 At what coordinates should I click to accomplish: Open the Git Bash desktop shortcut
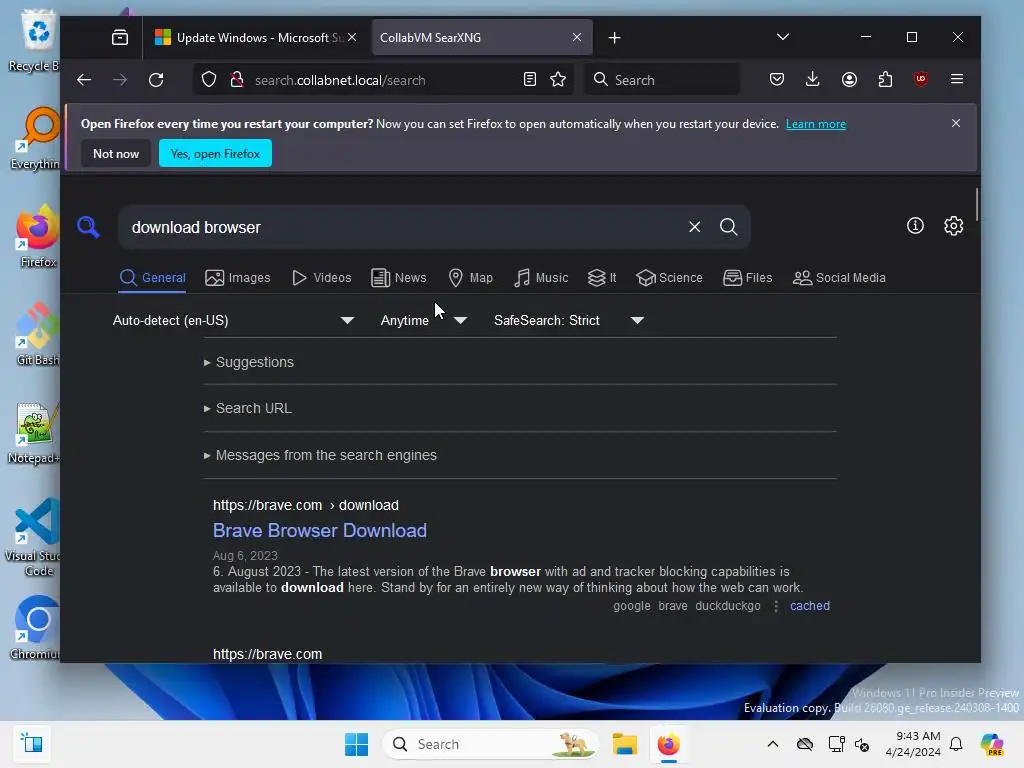[37, 334]
